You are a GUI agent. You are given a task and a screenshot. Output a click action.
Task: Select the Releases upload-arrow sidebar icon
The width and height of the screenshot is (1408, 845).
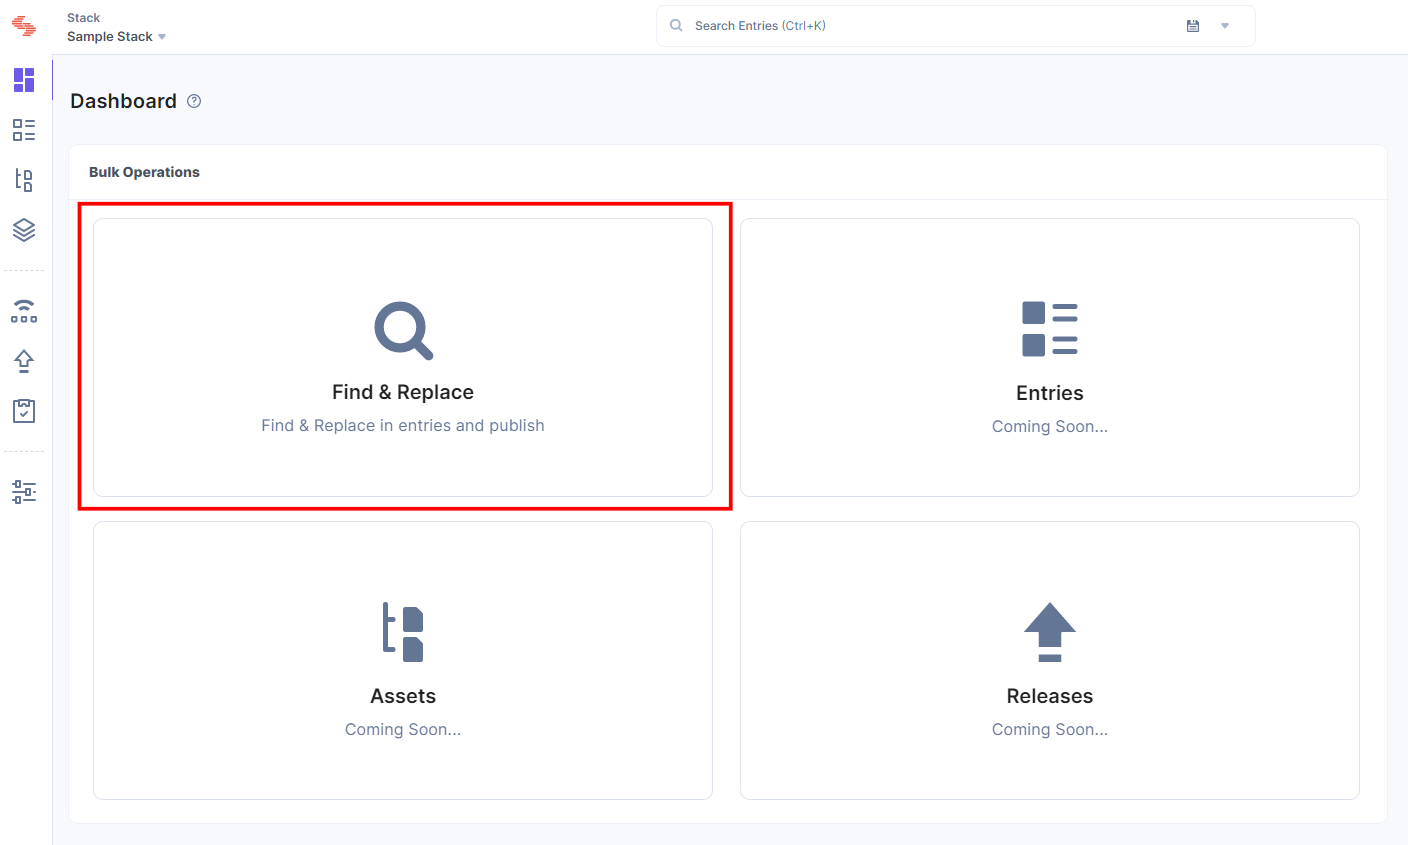(x=24, y=361)
